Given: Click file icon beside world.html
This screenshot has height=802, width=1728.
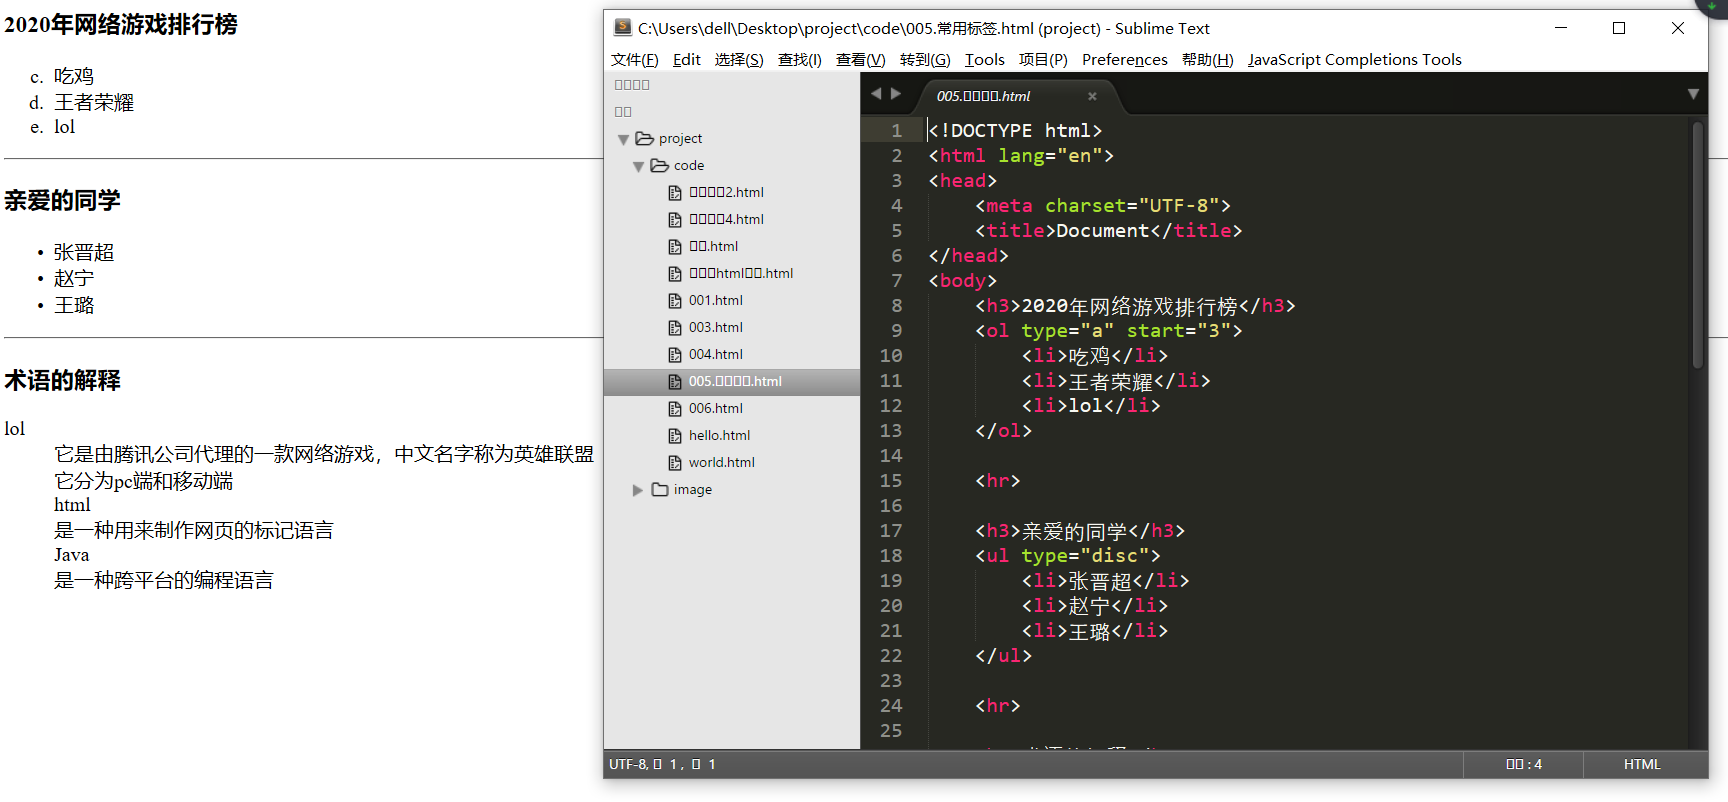Looking at the screenshot, I should click(675, 462).
